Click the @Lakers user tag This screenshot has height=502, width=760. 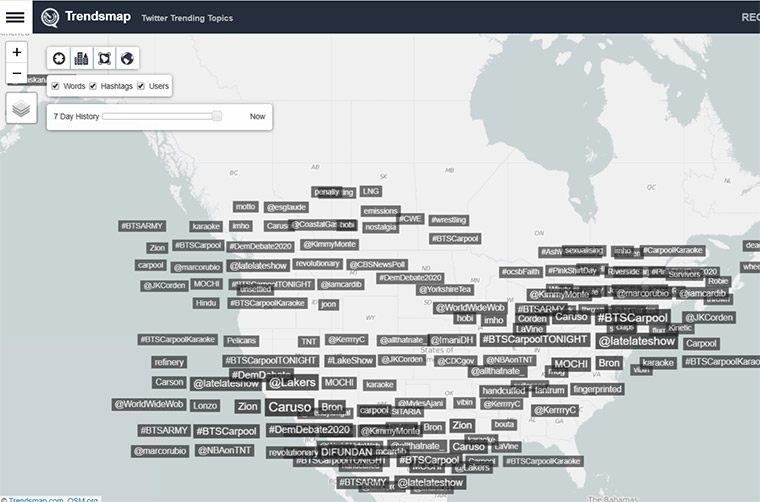[293, 382]
